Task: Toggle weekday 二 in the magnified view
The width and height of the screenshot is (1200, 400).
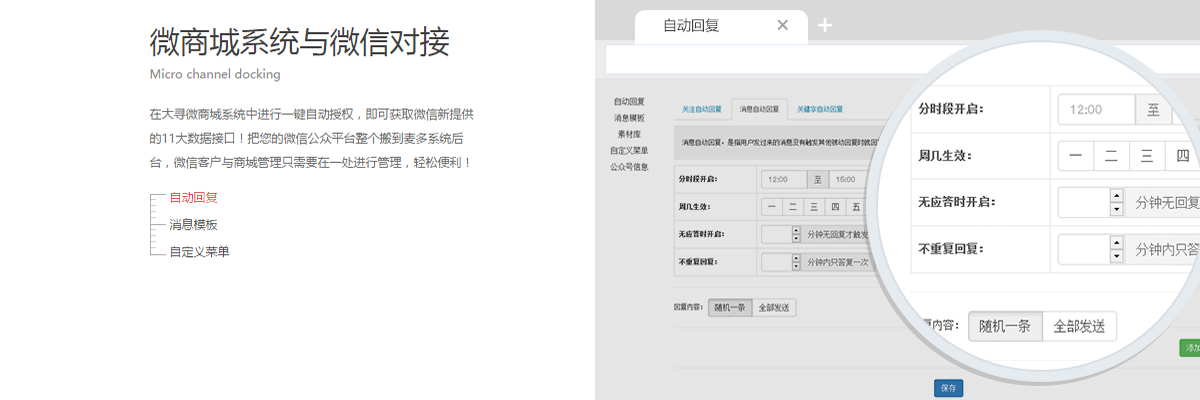Action: coord(1111,157)
